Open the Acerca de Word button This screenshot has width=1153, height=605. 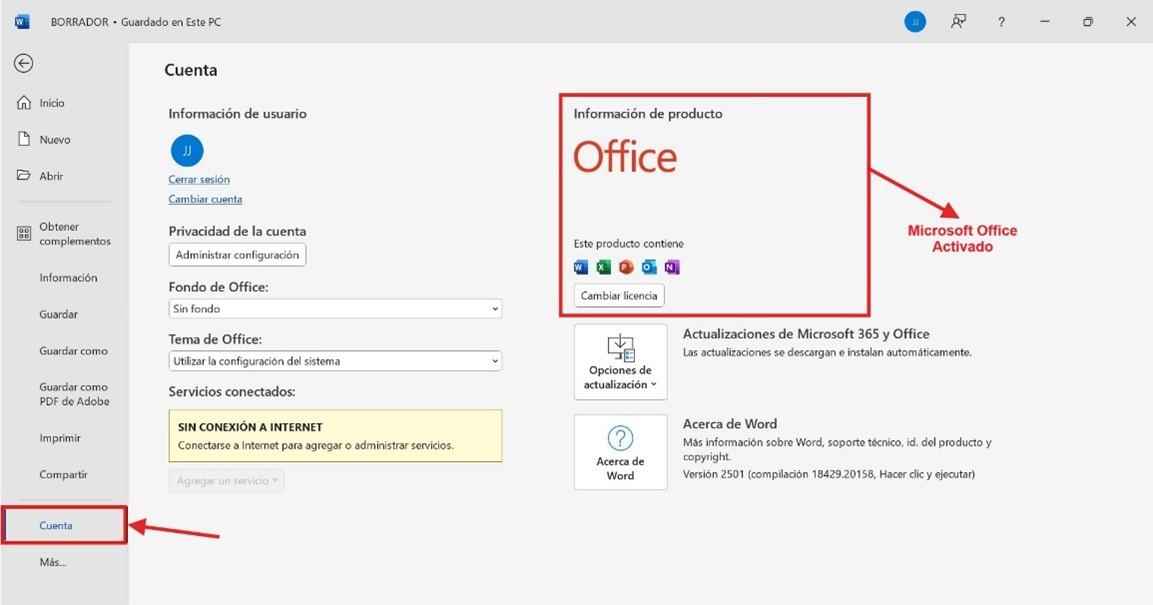621,452
